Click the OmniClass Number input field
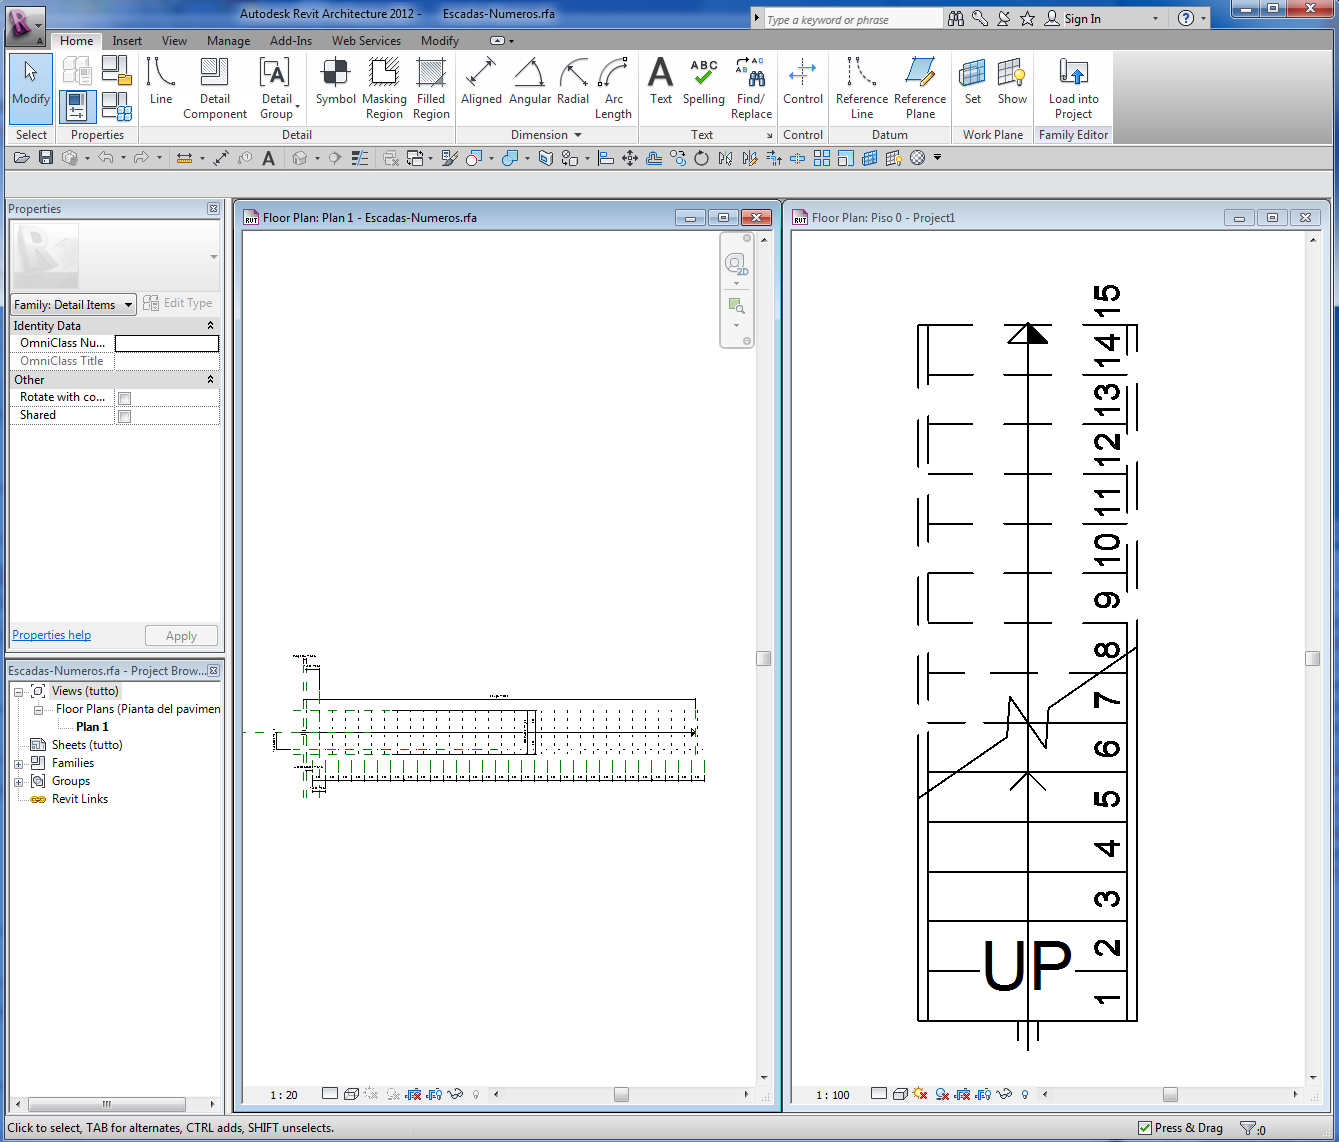 (x=166, y=343)
